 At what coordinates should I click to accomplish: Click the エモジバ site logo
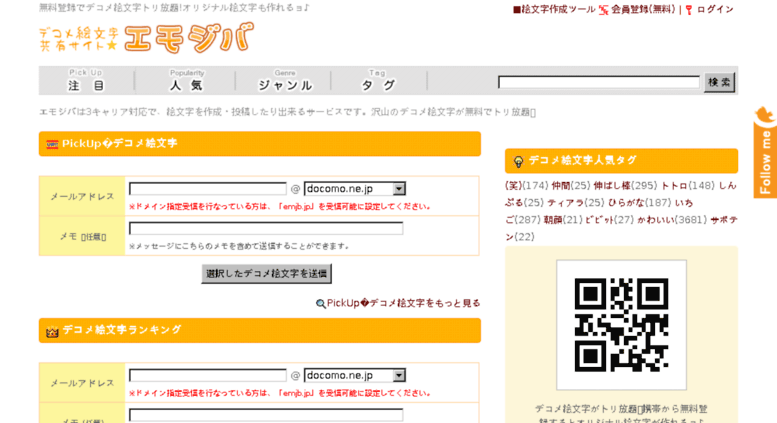pyautogui.click(x=145, y=39)
